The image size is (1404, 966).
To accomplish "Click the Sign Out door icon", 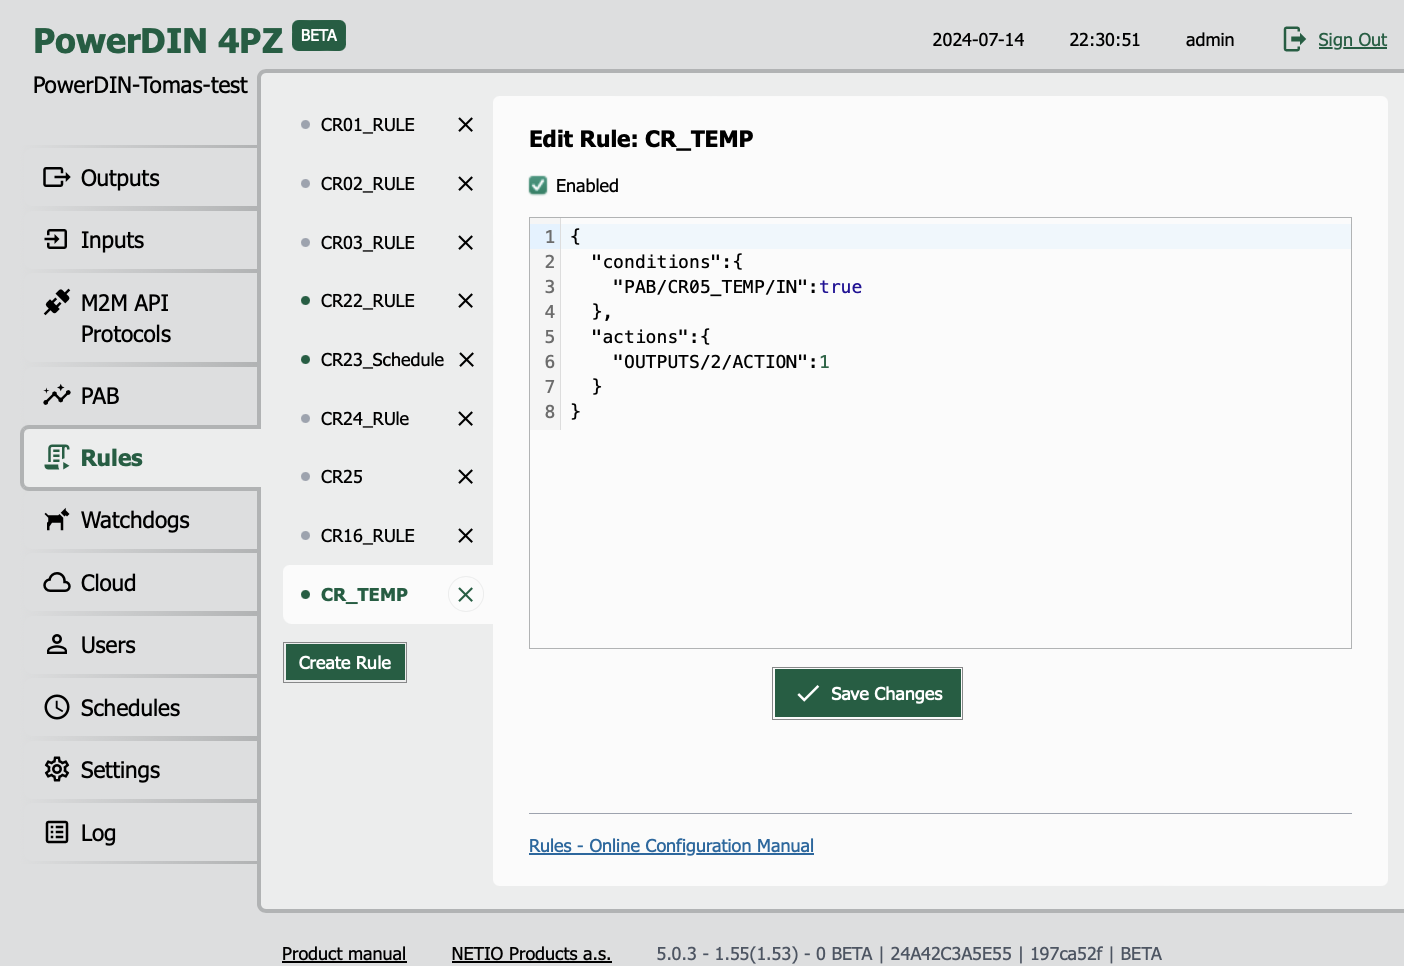I will coord(1294,39).
